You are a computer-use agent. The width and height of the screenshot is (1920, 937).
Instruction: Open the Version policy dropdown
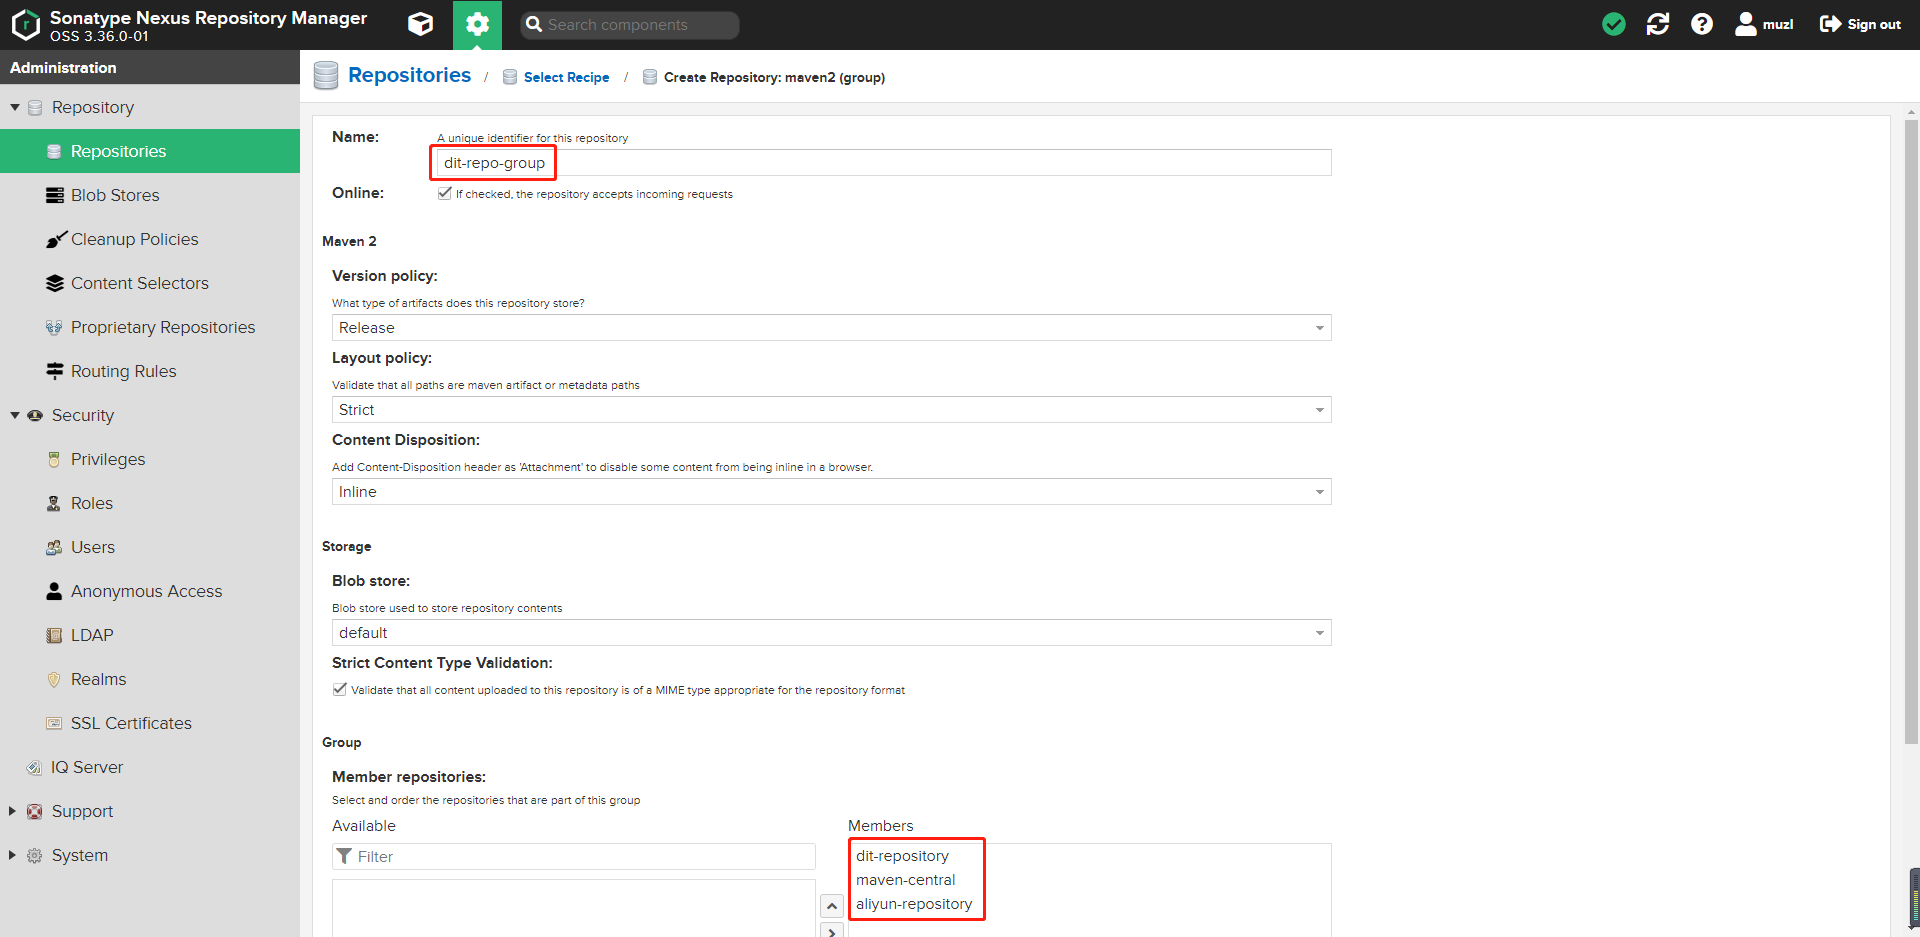tap(831, 328)
